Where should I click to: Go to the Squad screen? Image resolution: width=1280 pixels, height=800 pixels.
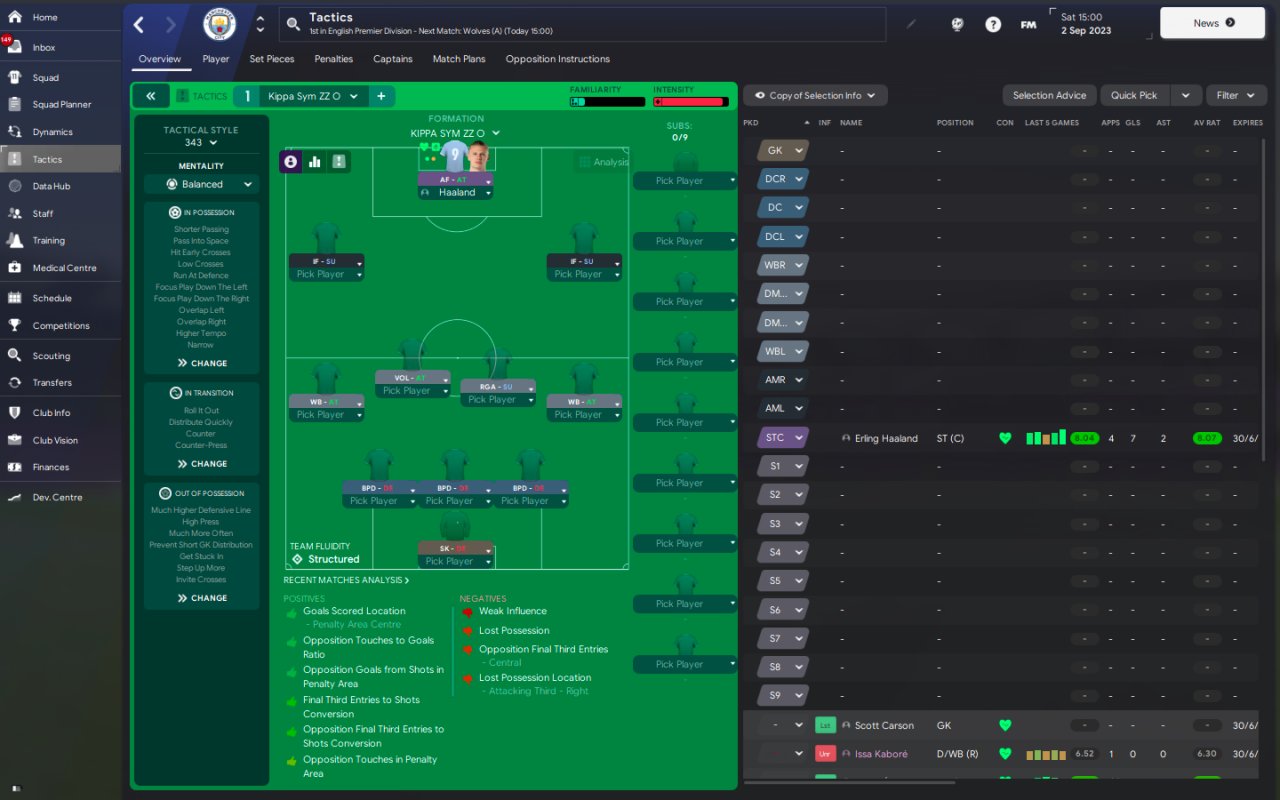46,77
